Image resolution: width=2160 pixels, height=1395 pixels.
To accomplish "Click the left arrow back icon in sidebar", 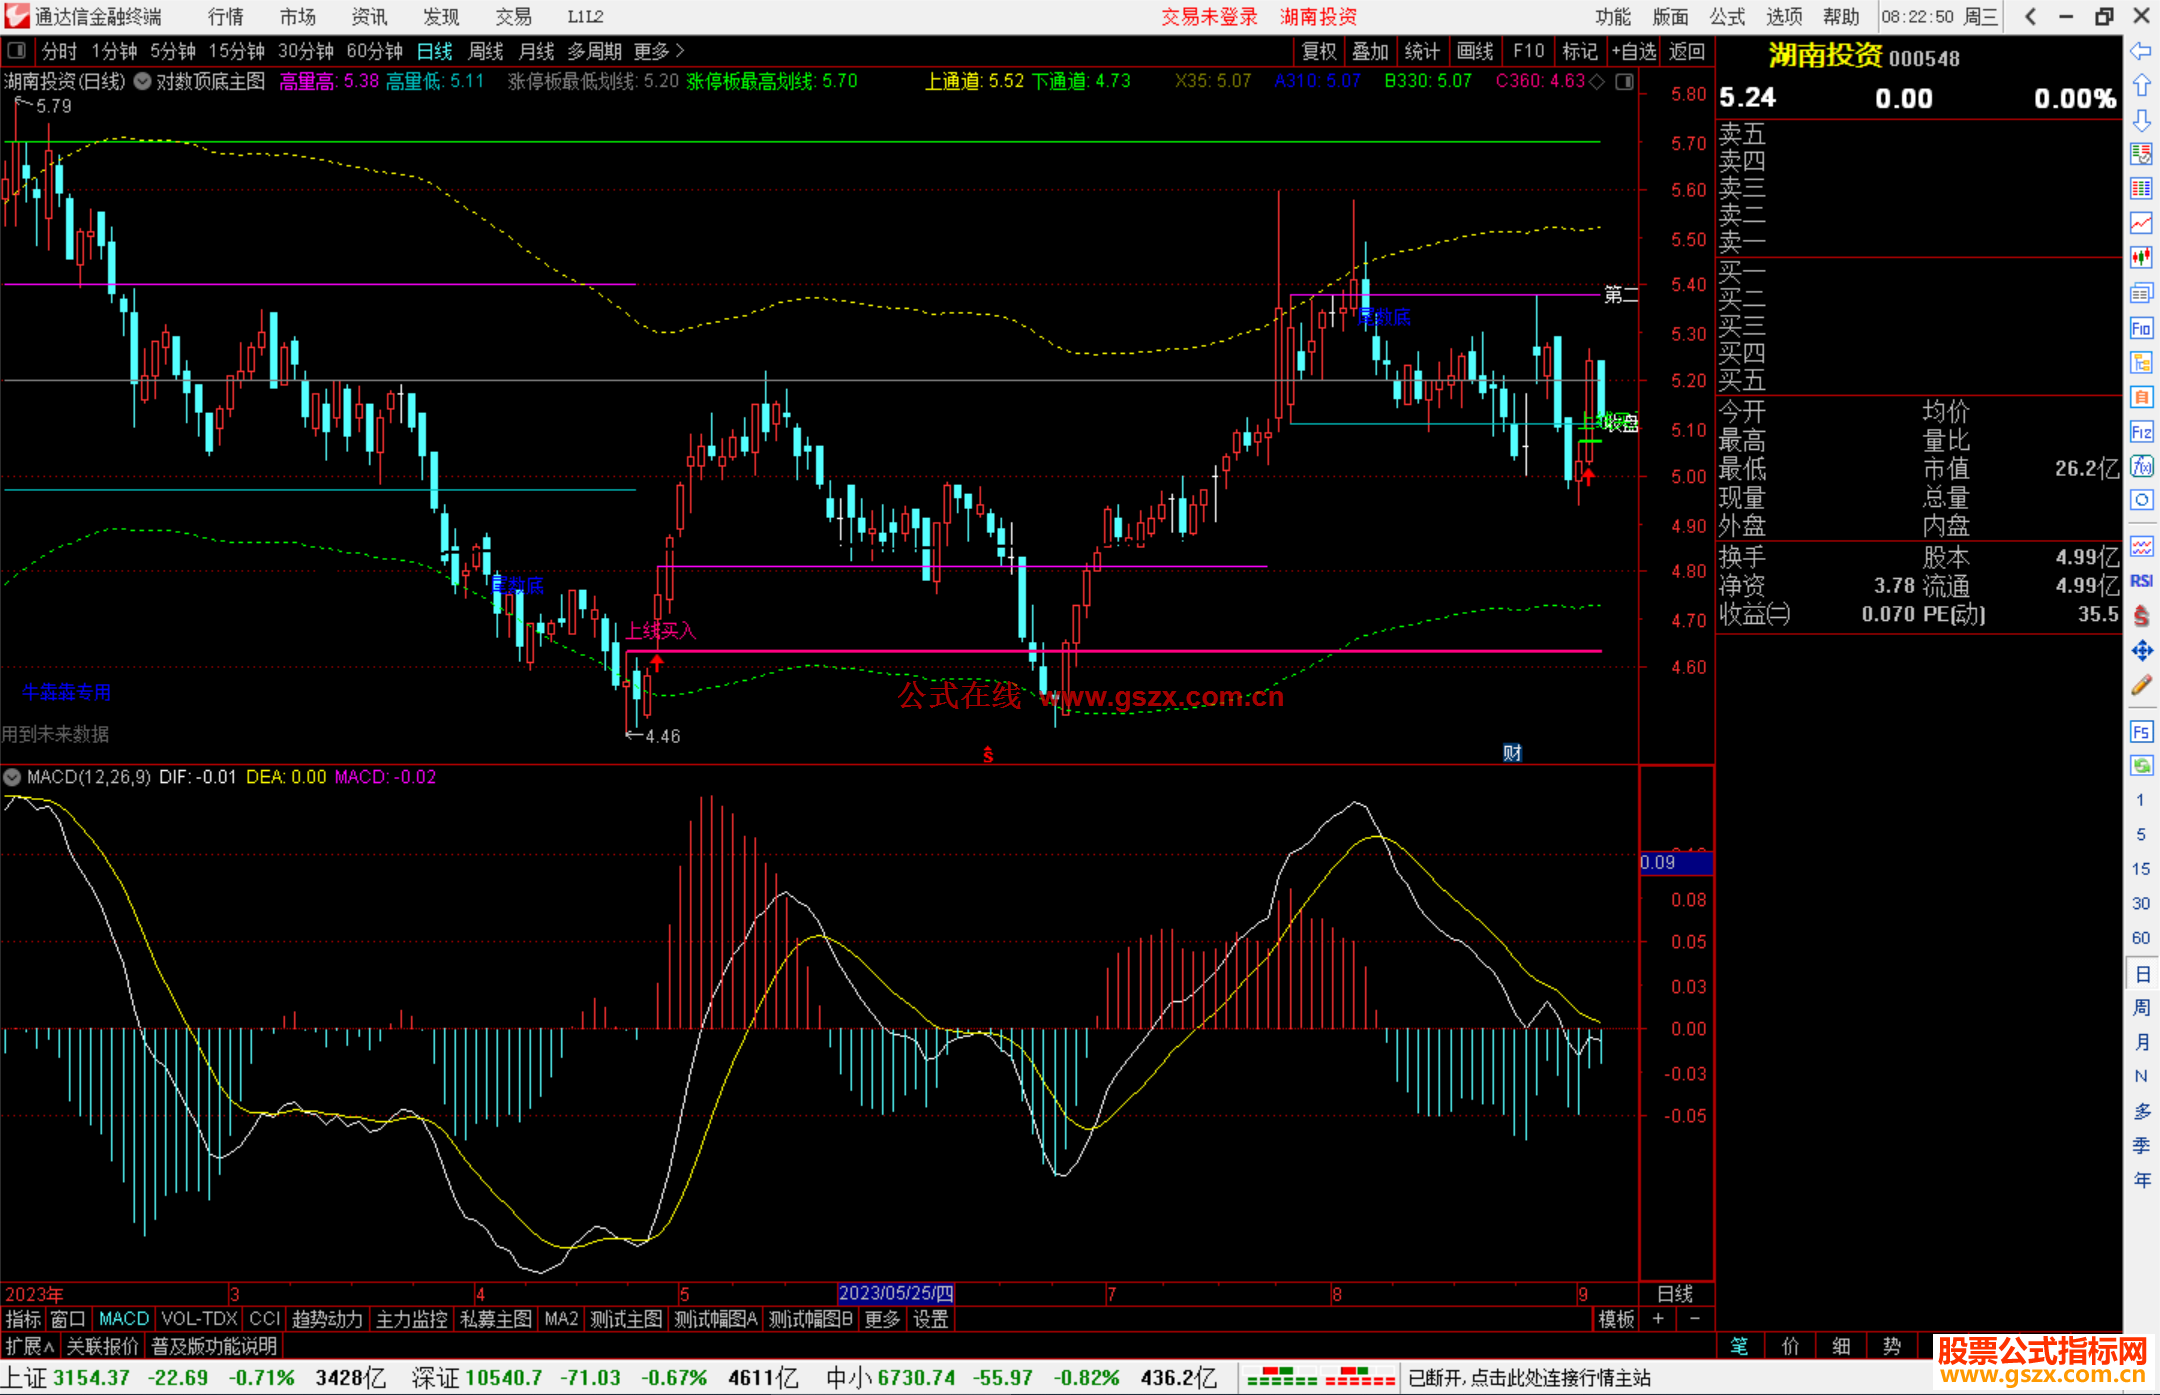I will click(2141, 51).
